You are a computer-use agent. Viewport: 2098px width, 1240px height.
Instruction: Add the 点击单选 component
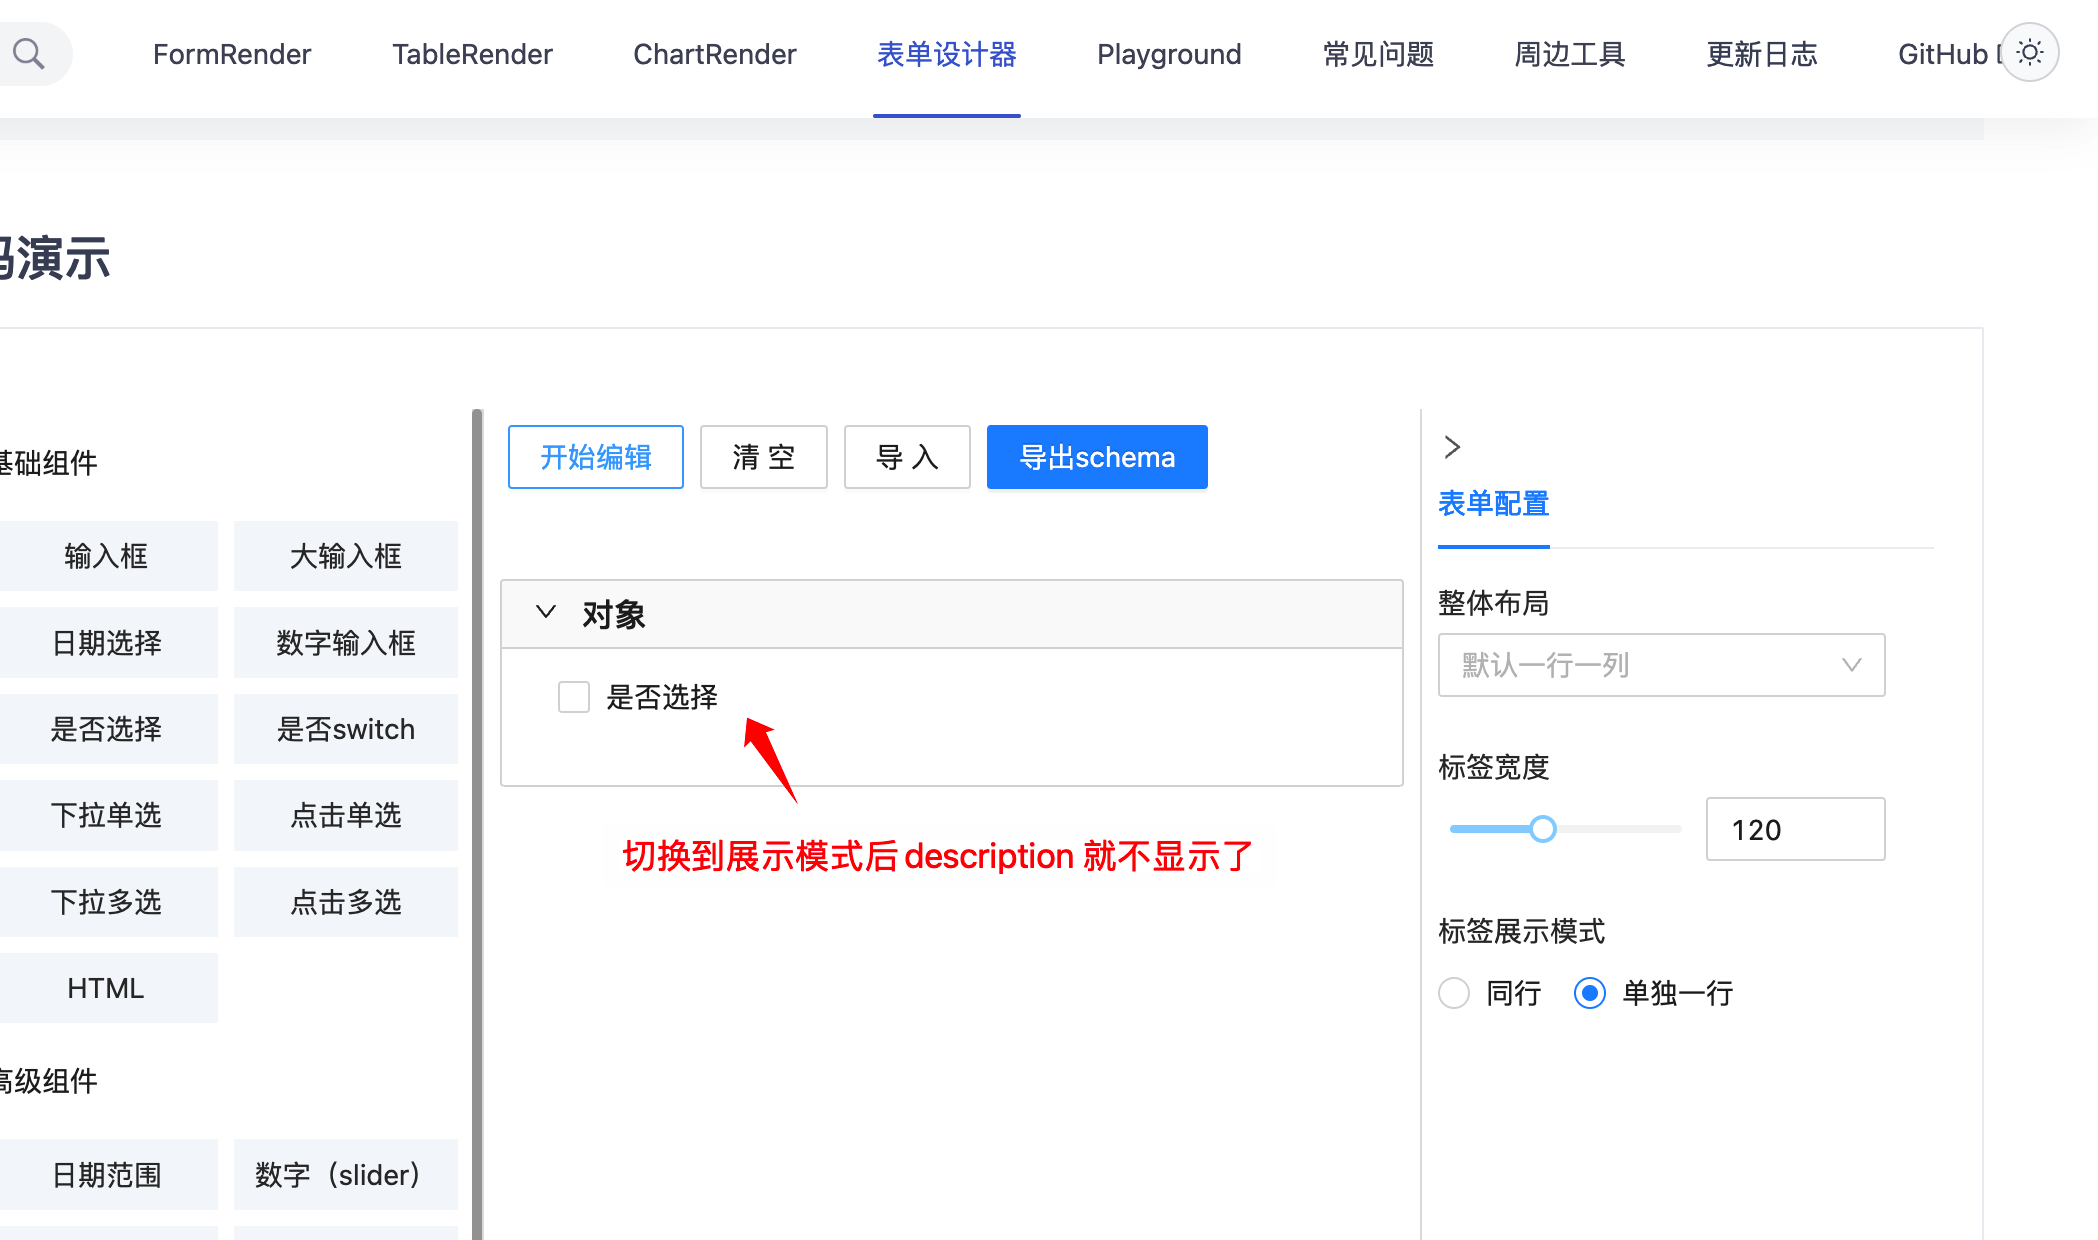[346, 815]
